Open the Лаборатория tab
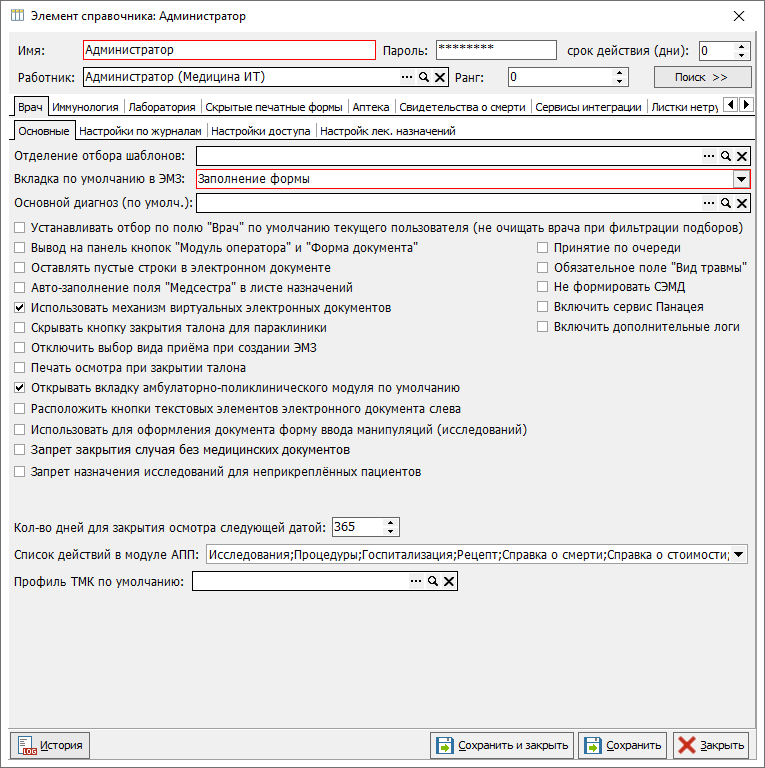The image size is (765, 768). click(x=162, y=107)
